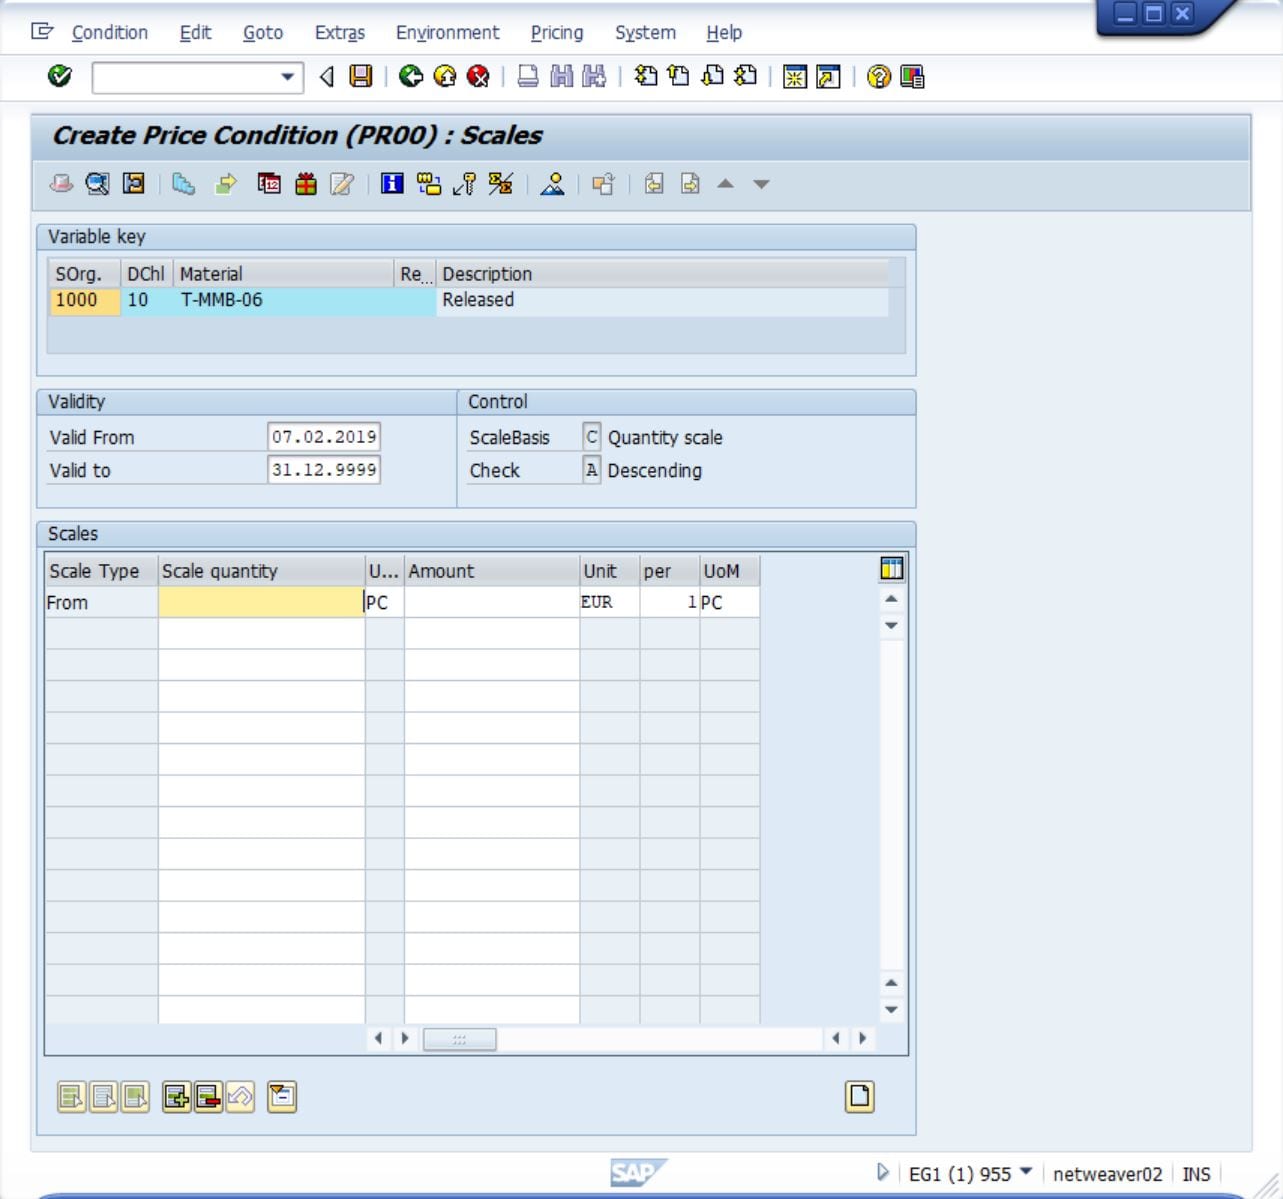Click the Save disk icon

(361, 76)
